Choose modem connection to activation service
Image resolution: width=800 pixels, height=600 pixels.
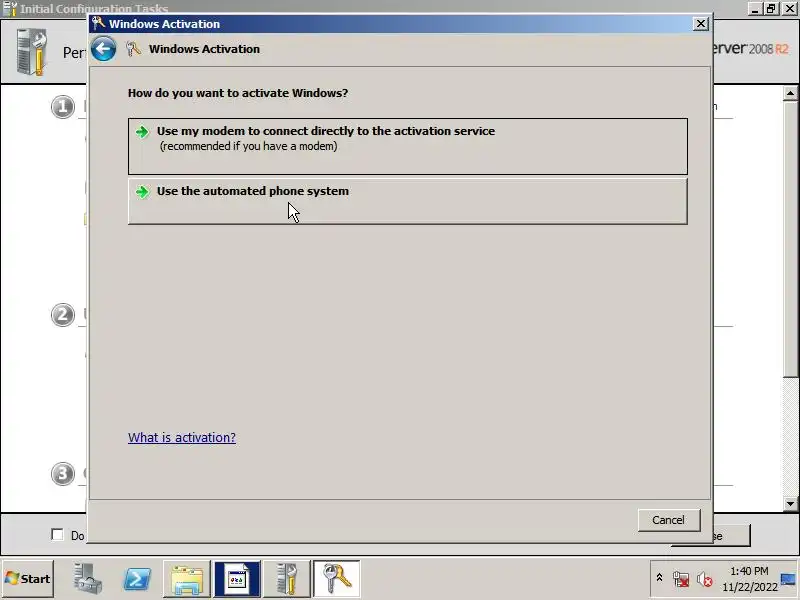coord(408,146)
